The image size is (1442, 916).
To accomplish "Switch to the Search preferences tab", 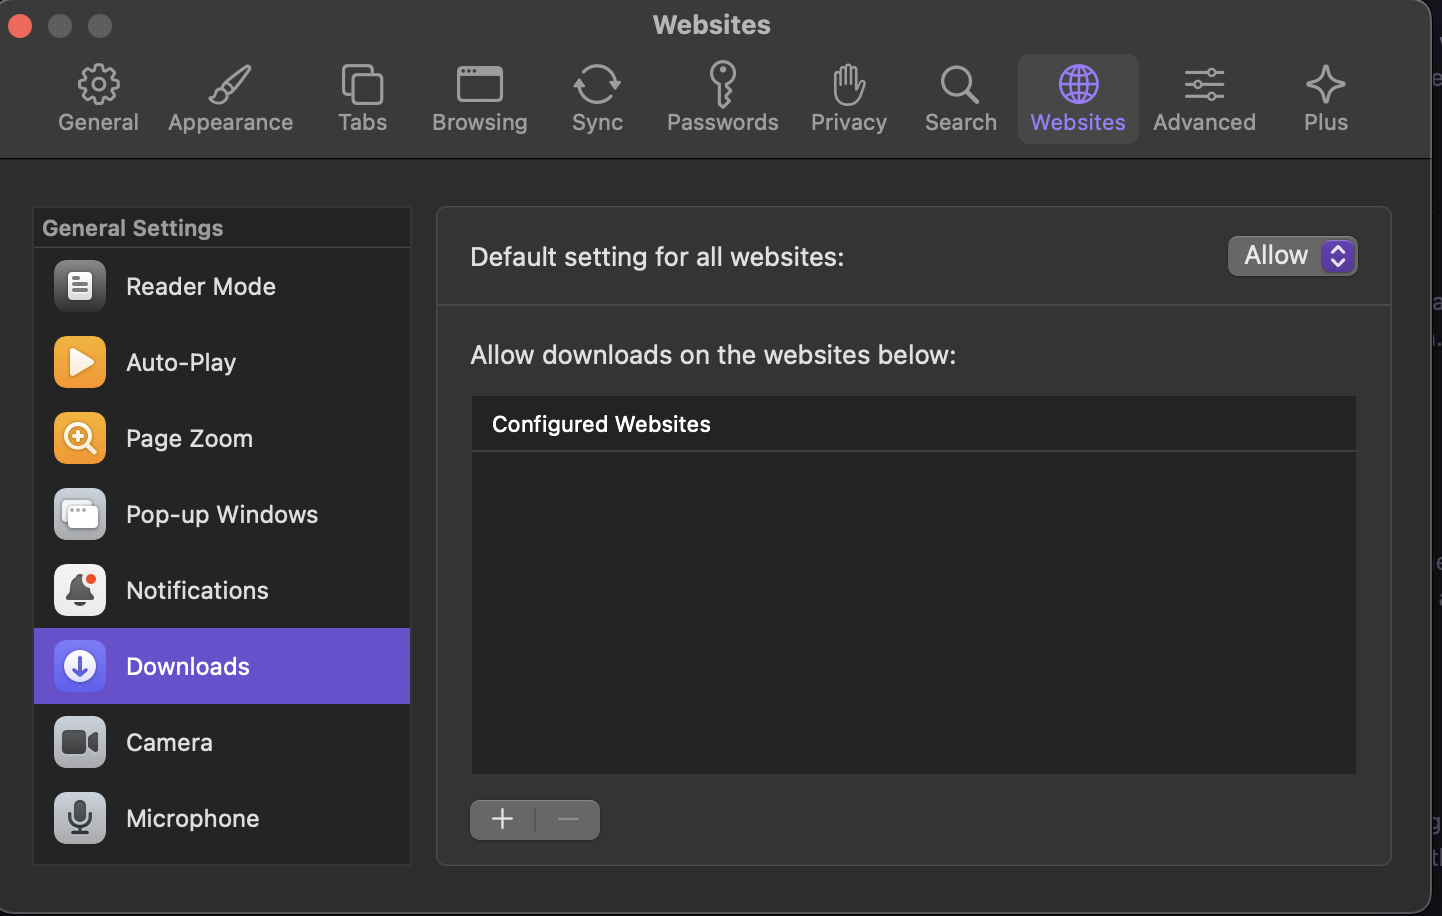I will click(x=960, y=99).
